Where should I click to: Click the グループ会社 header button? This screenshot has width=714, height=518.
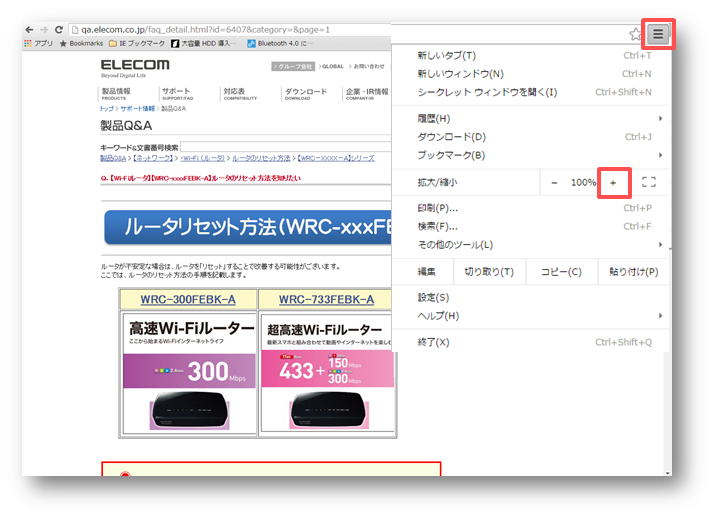click(293, 66)
